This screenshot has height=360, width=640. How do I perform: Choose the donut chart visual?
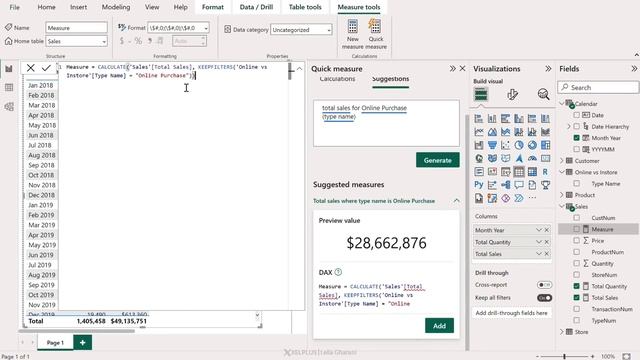(532, 145)
